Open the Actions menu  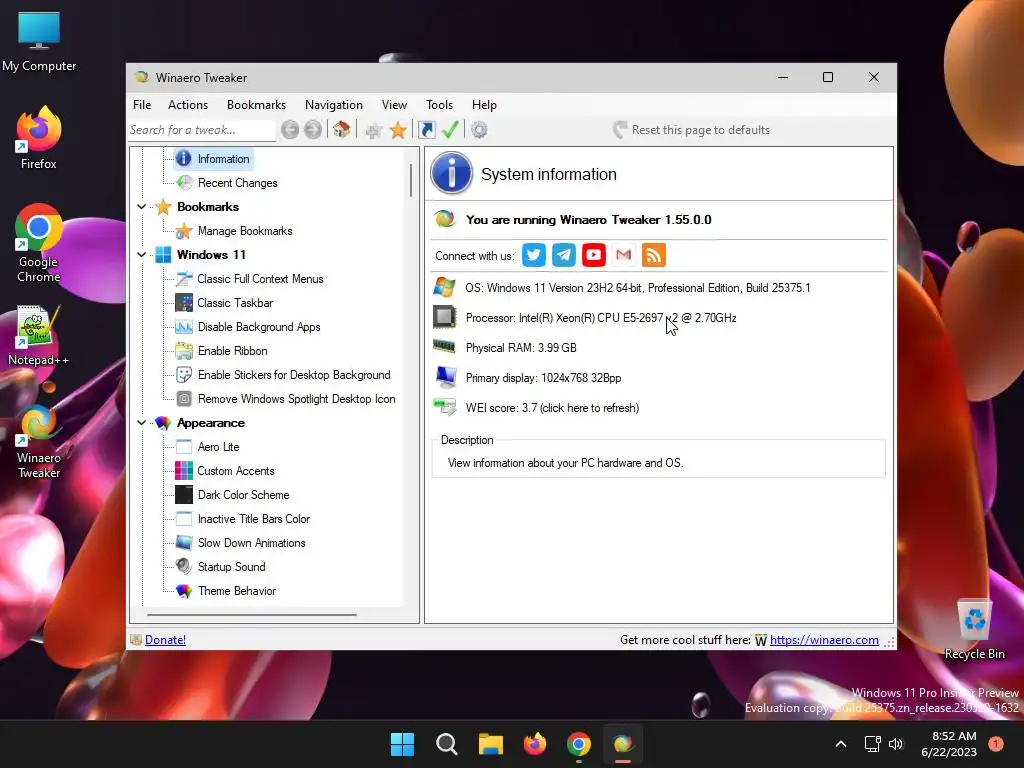187,105
